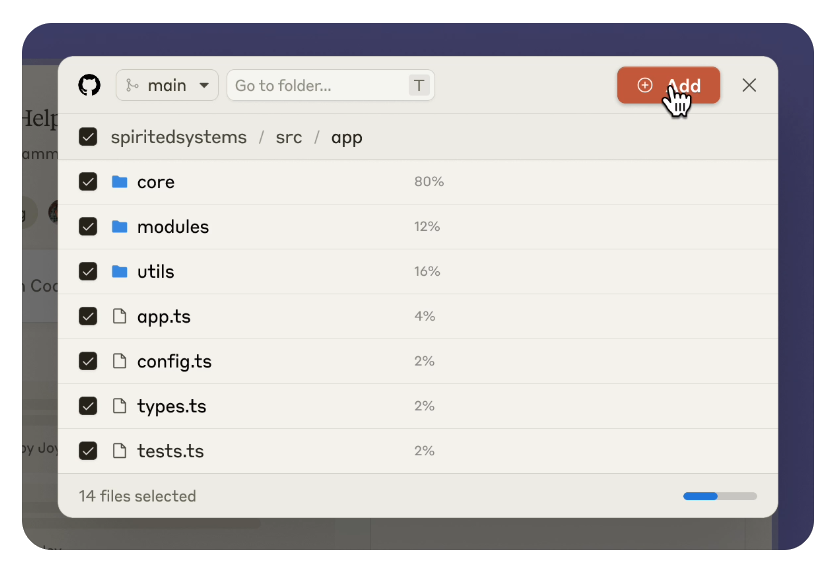831x579 pixels.
Task: Navigate to spiritedsystems in the breadcrumb
Action: click(178, 137)
